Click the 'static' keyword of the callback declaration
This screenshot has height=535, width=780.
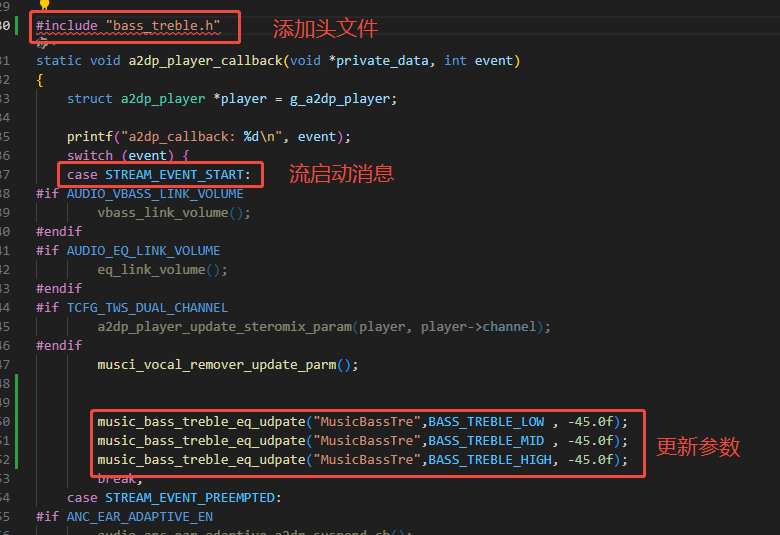(x=59, y=61)
